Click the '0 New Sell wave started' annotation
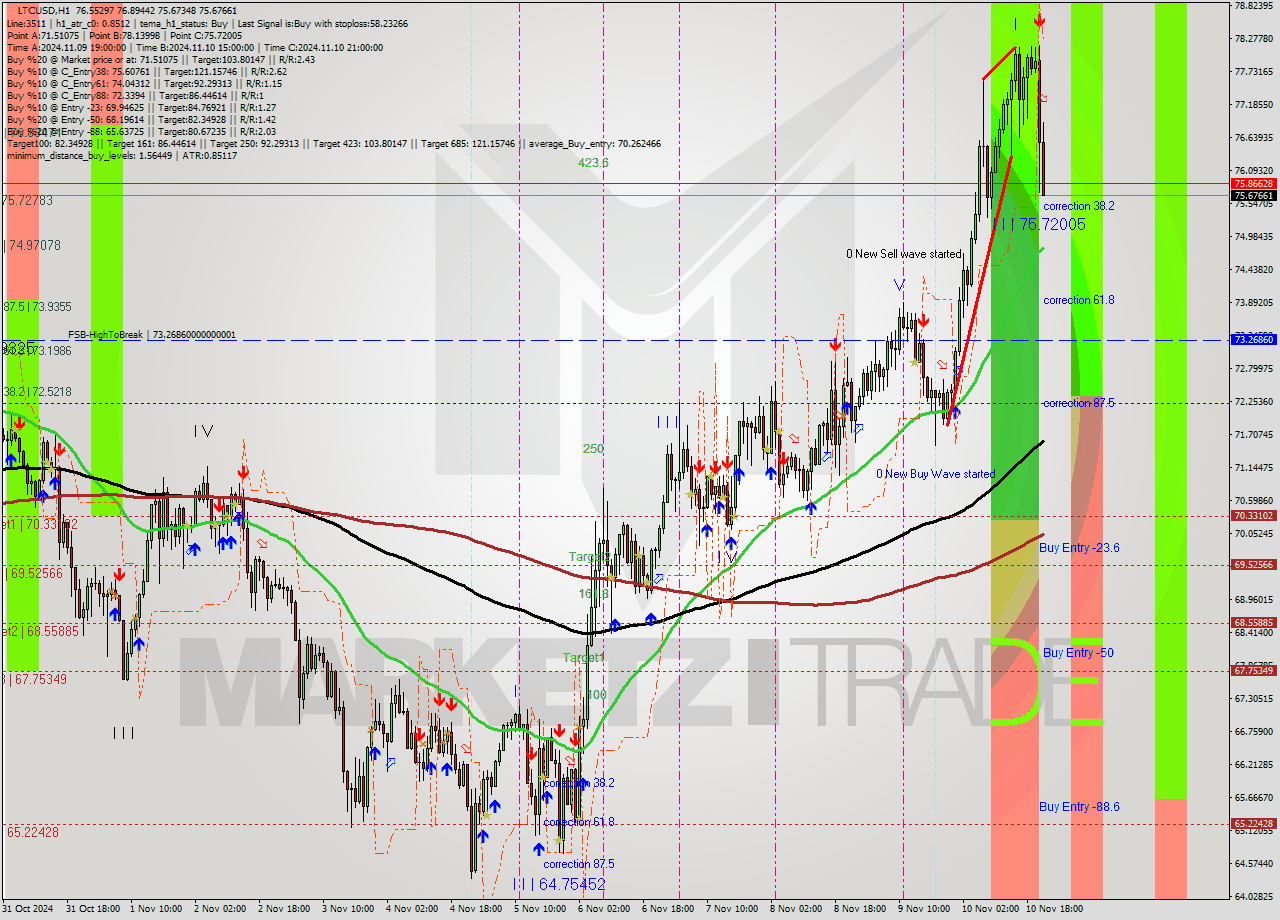The height and width of the screenshot is (920, 1280). pos(903,254)
